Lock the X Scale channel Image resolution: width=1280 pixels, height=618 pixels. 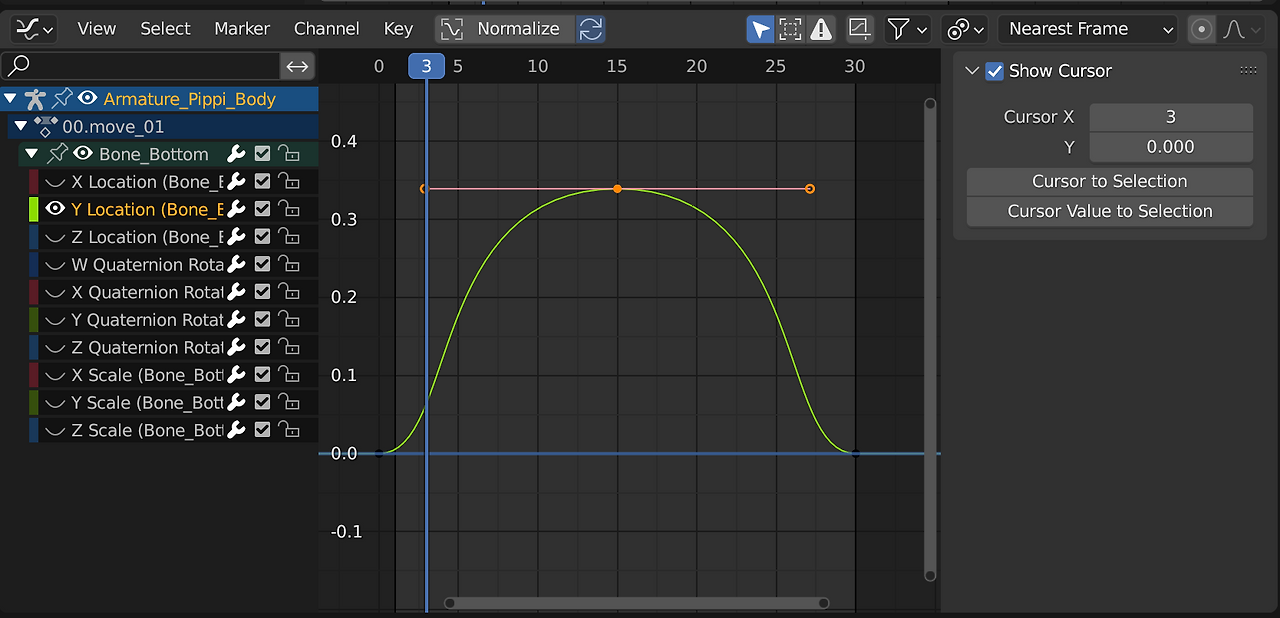click(289, 375)
